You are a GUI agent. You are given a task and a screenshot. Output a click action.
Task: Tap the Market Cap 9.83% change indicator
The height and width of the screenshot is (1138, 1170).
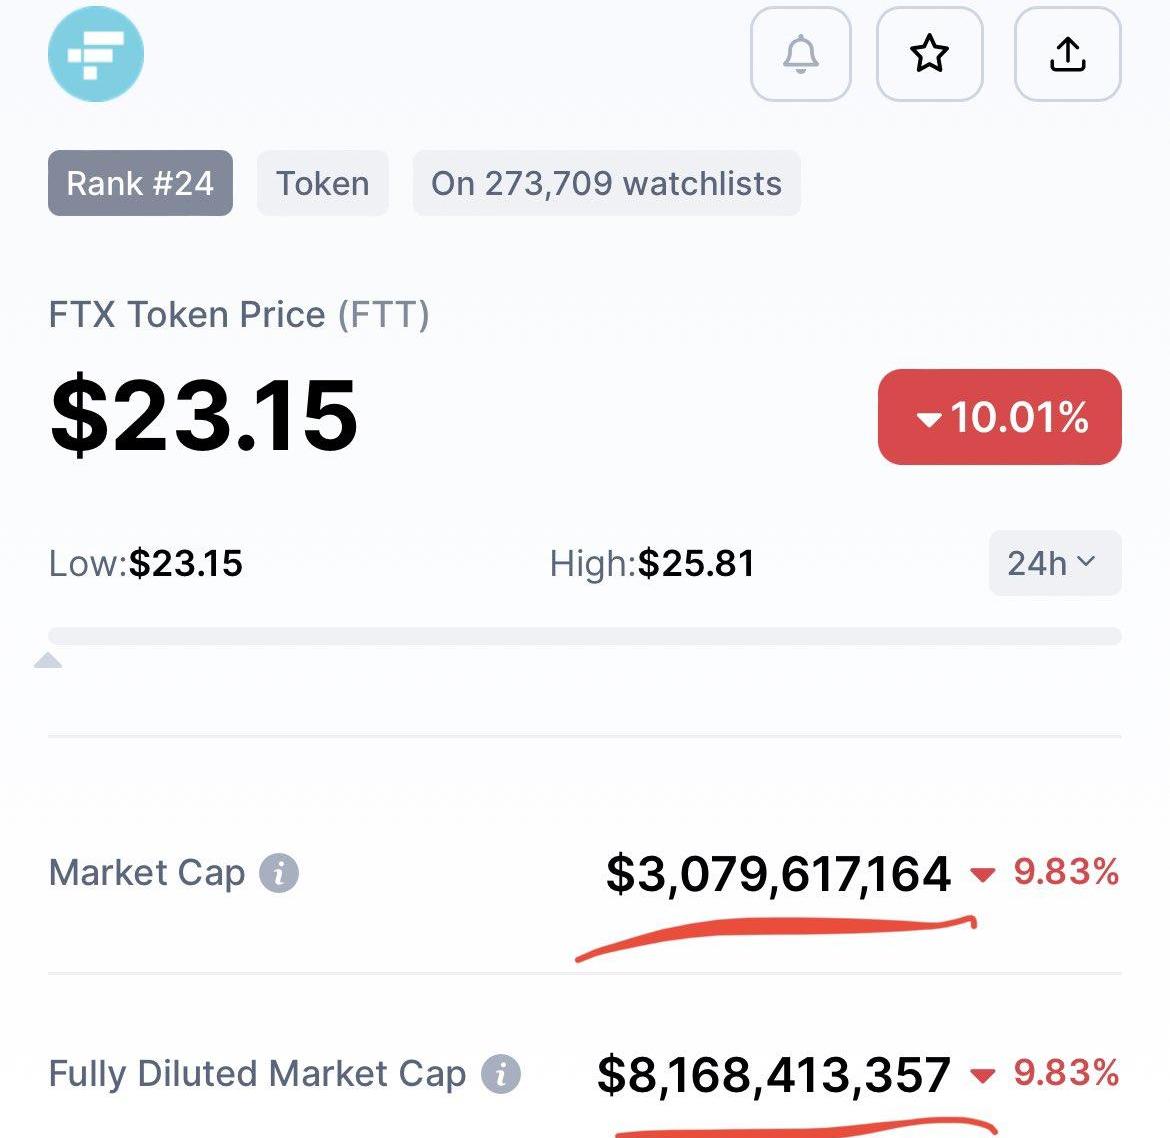[x=1044, y=872]
